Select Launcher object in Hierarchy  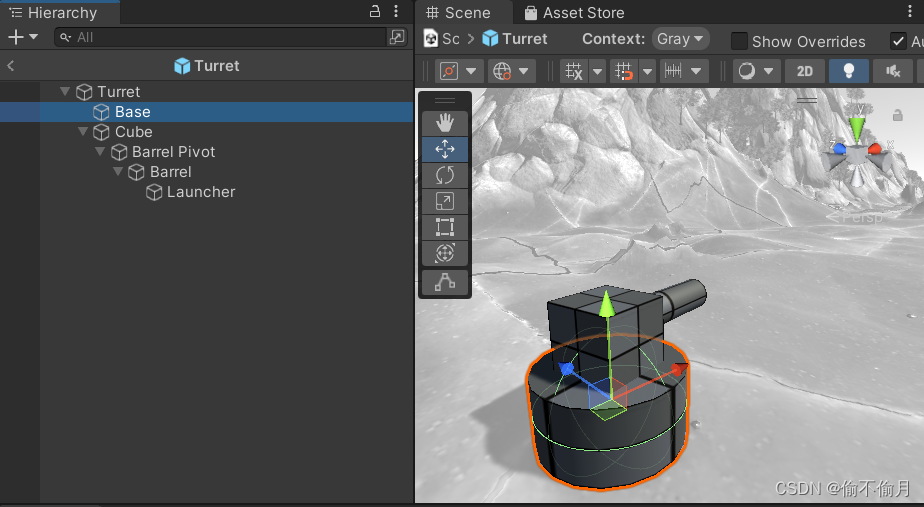click(x=200, y=192)
